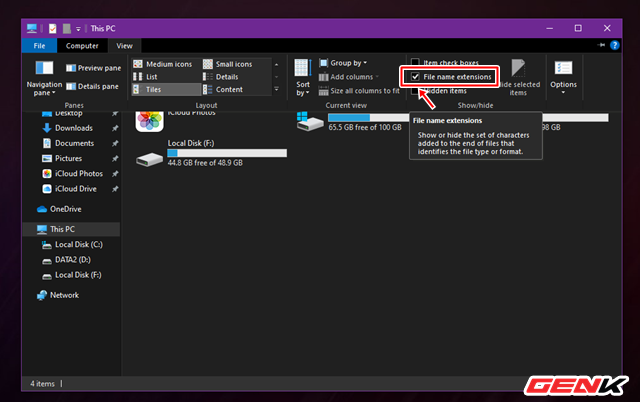The image size is (640, 402).
Task: Maximize the This PC window
Action: point(578,28)
